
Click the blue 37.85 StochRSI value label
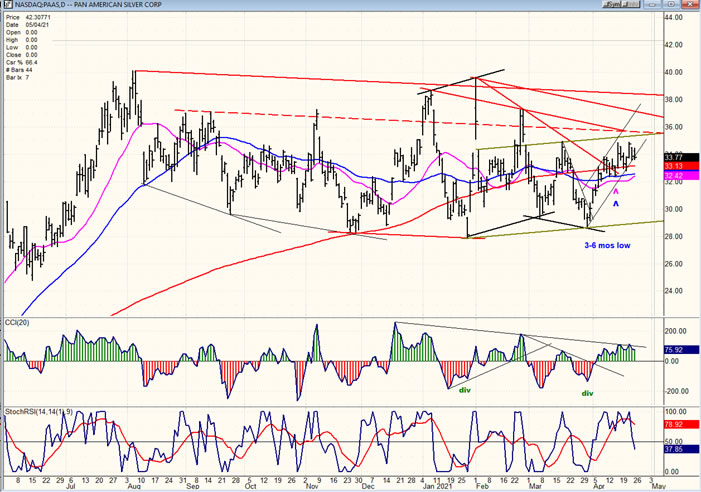point(681,449)
